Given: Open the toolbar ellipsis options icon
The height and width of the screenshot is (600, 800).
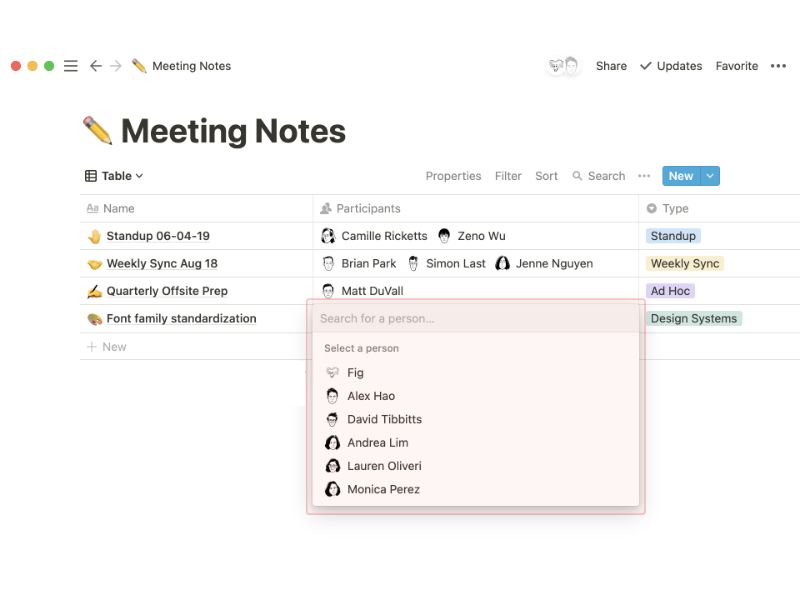Looking at the screenshot, I should pyautogui.click(x=644, y=176).
